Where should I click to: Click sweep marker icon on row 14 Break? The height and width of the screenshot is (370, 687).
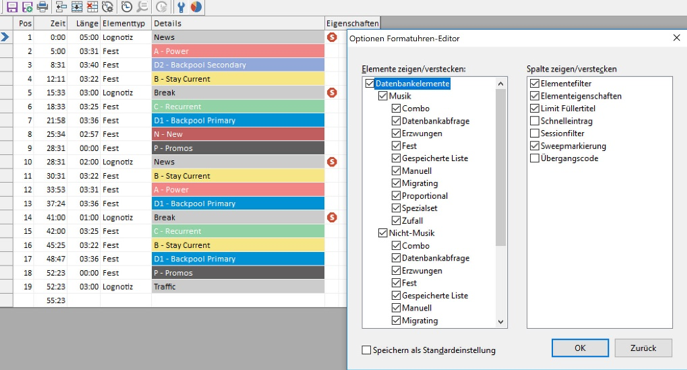click(x=332, y=217)
